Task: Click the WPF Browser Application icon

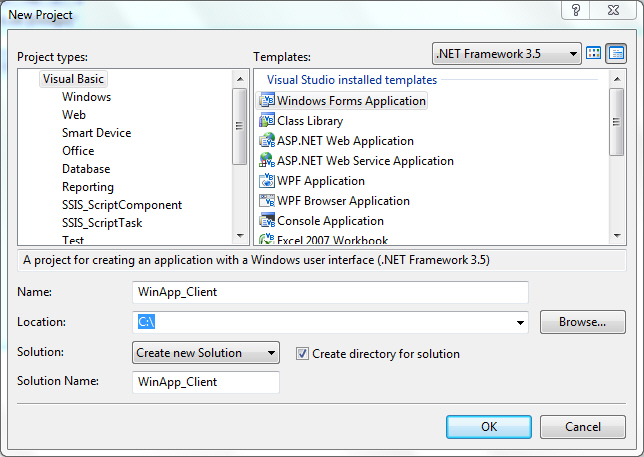Action: [267, 200]
